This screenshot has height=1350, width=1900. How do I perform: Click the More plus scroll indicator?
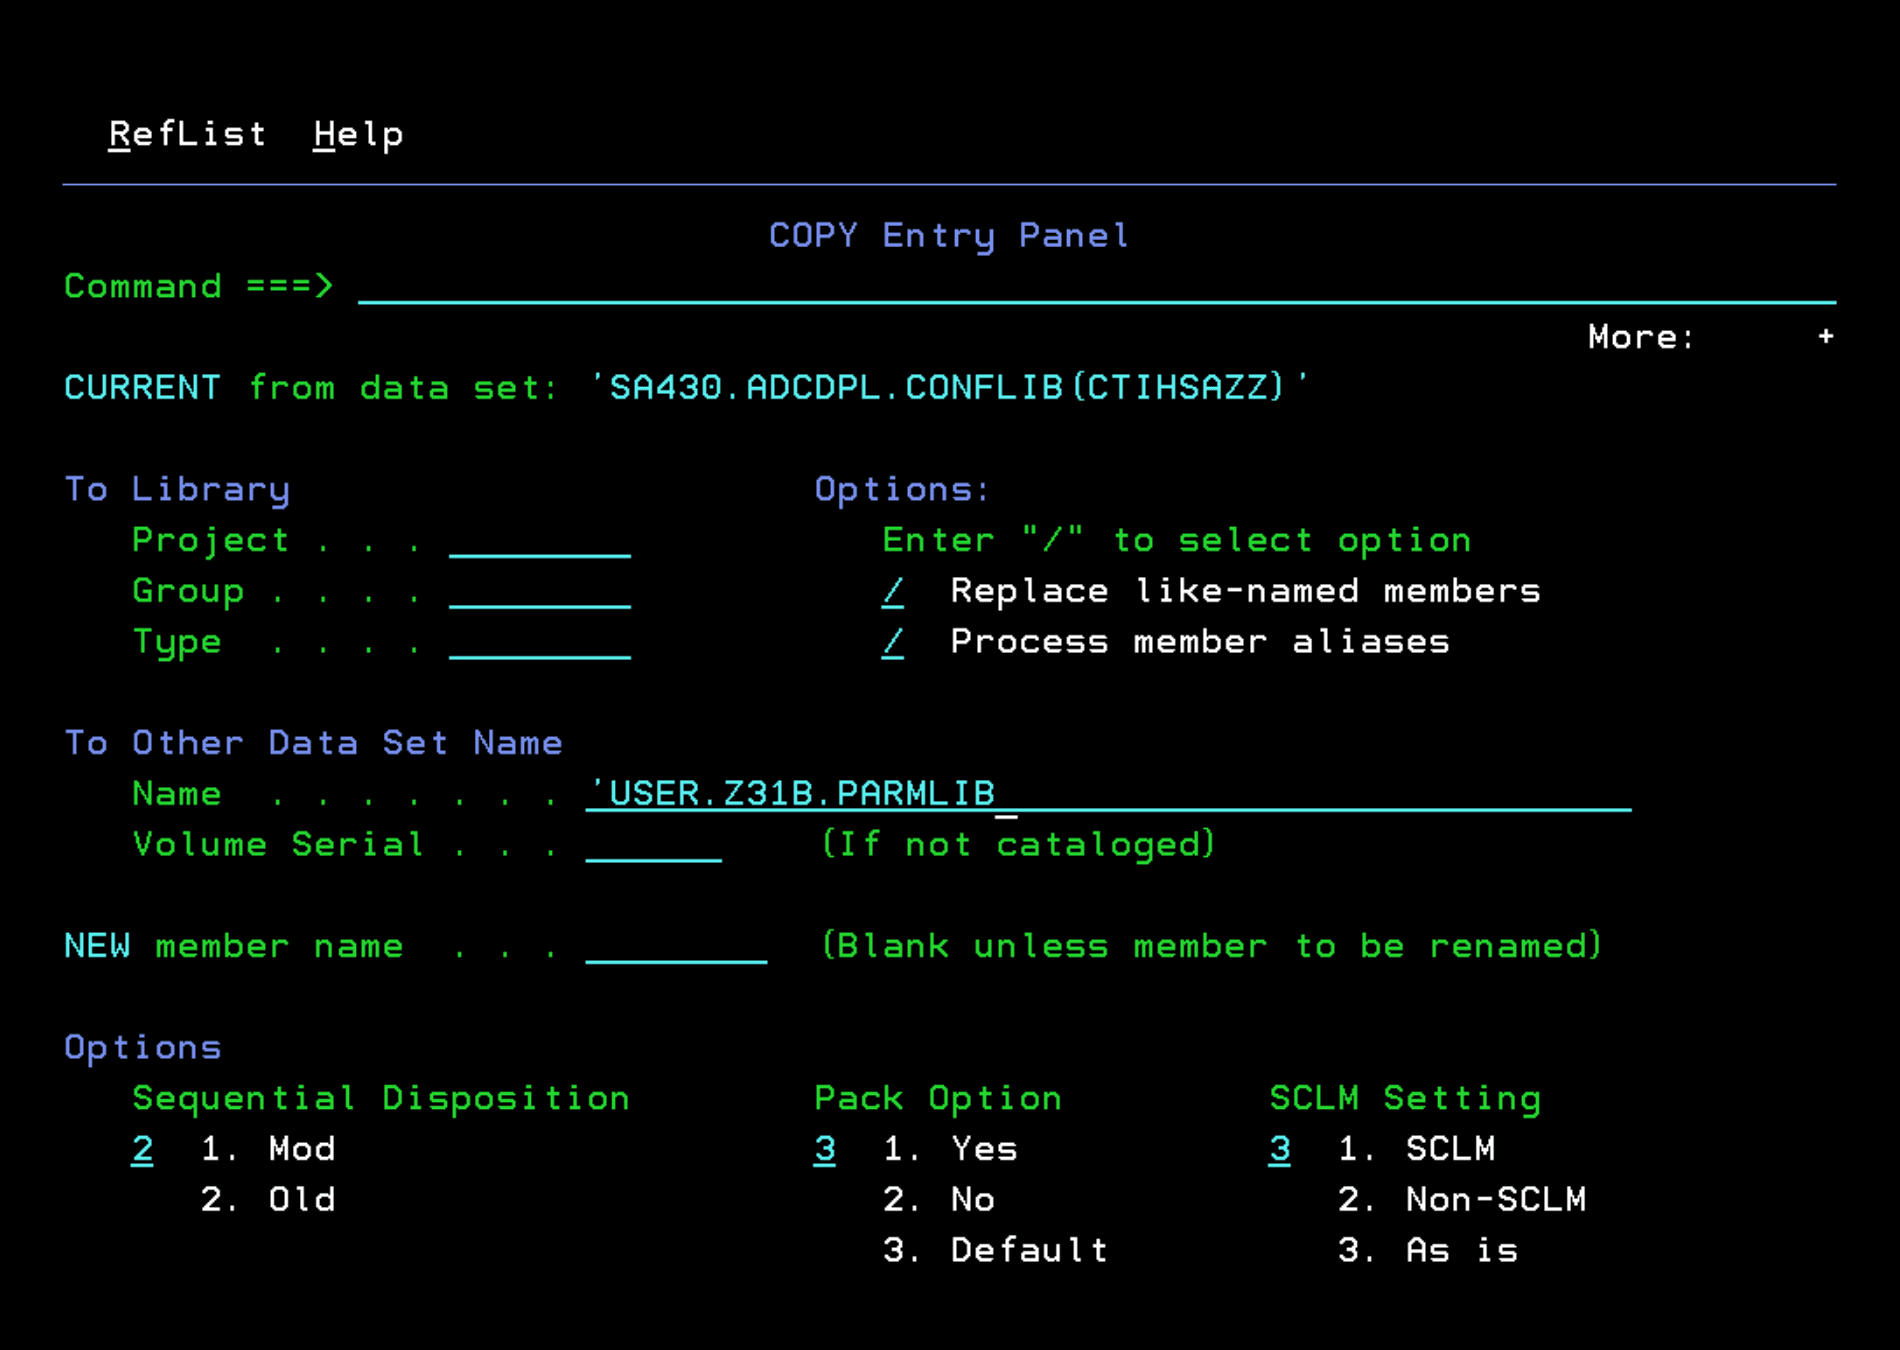(1826, 337)
